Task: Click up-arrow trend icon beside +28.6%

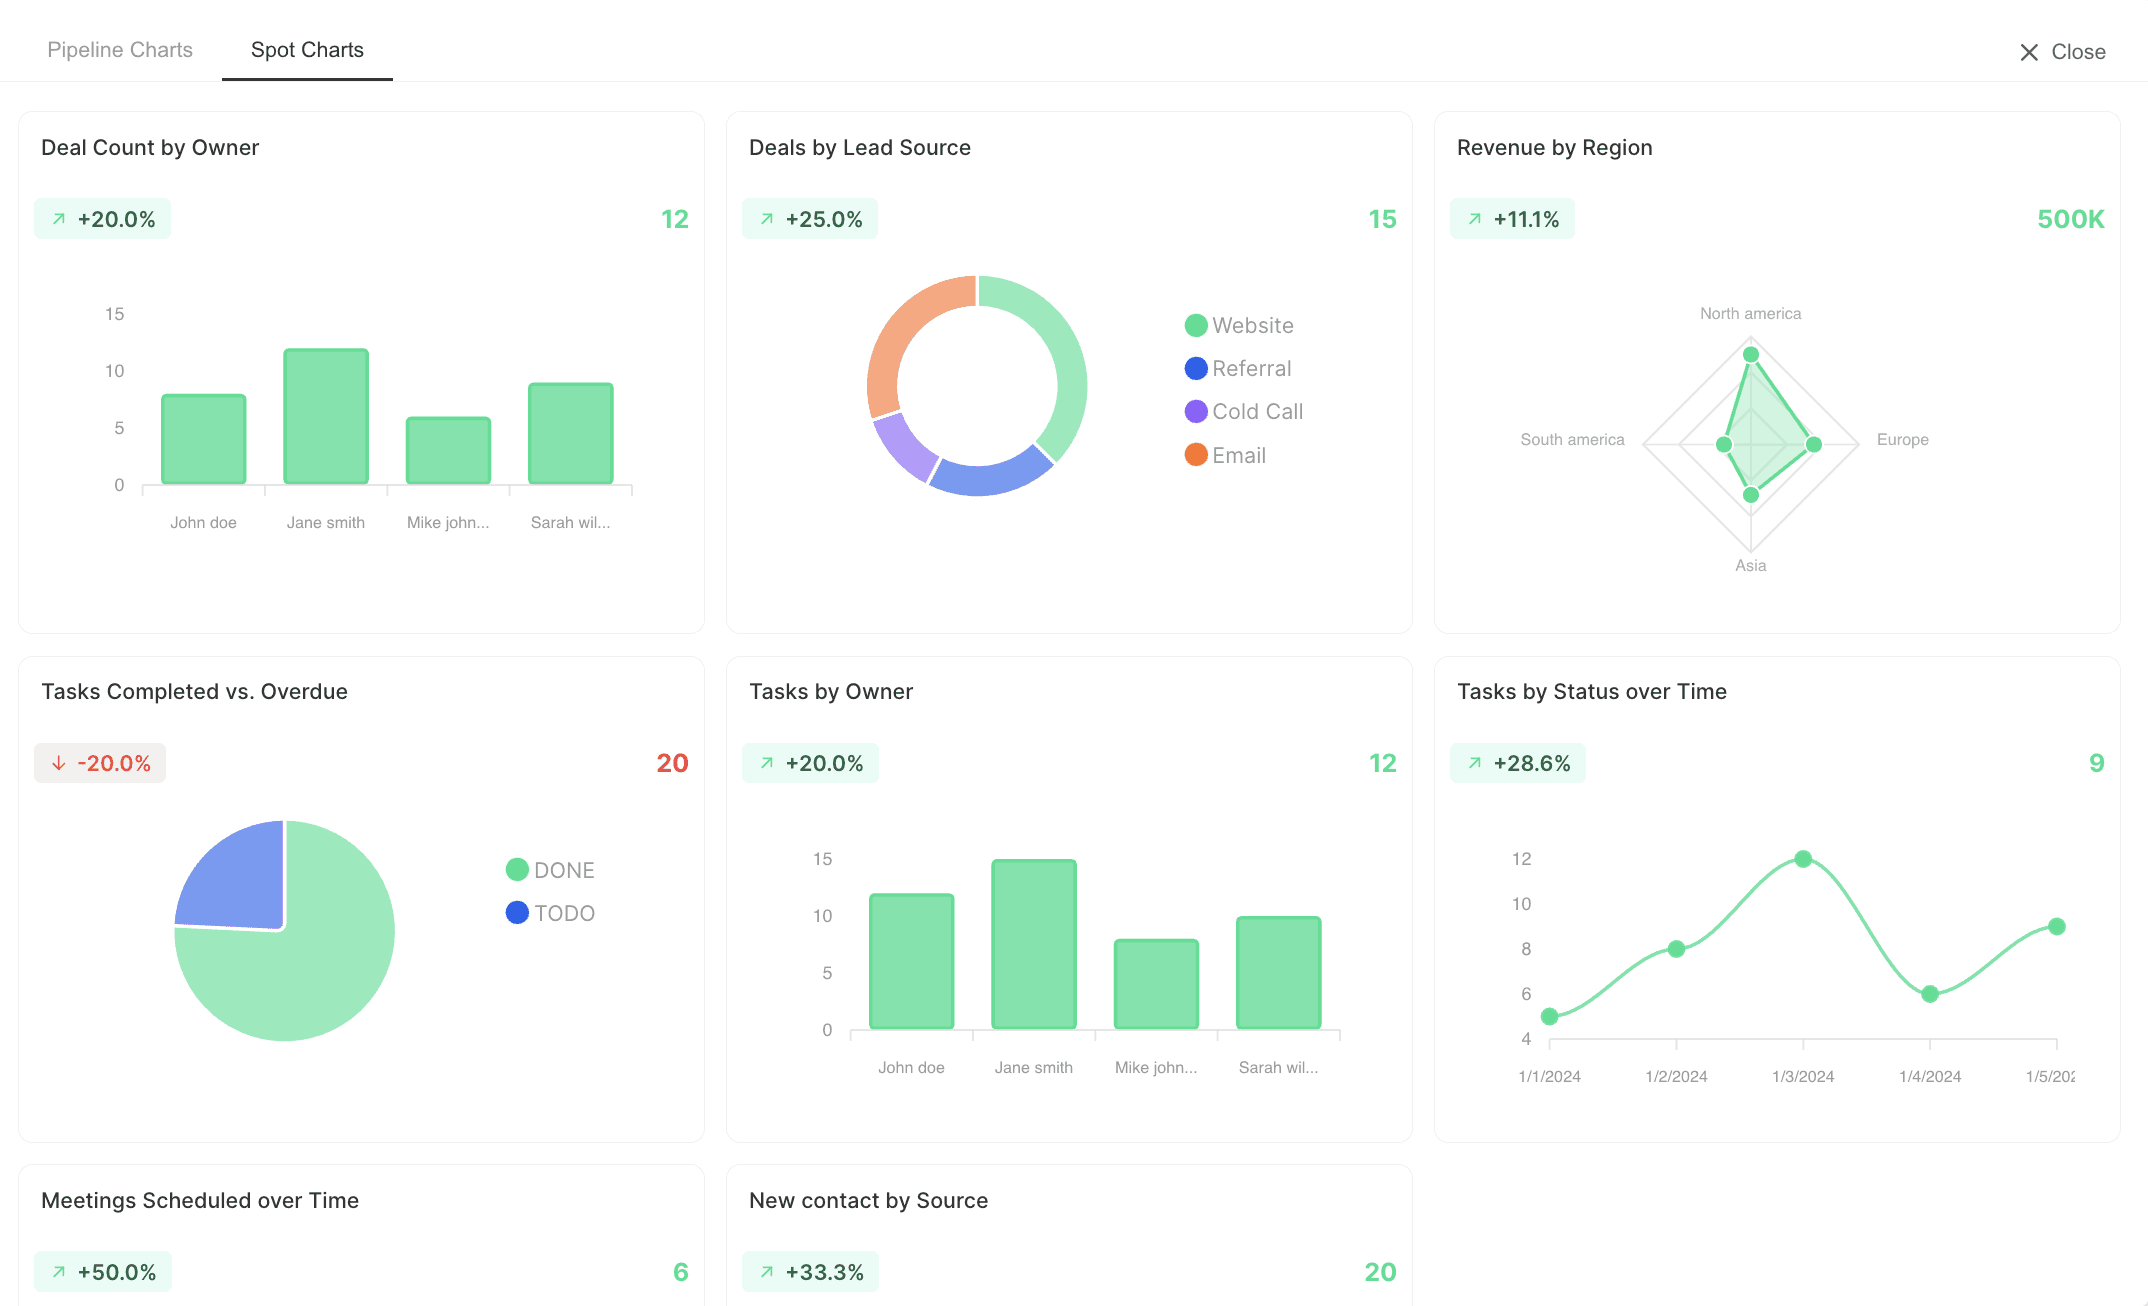Action: [x=1475, y=764]
